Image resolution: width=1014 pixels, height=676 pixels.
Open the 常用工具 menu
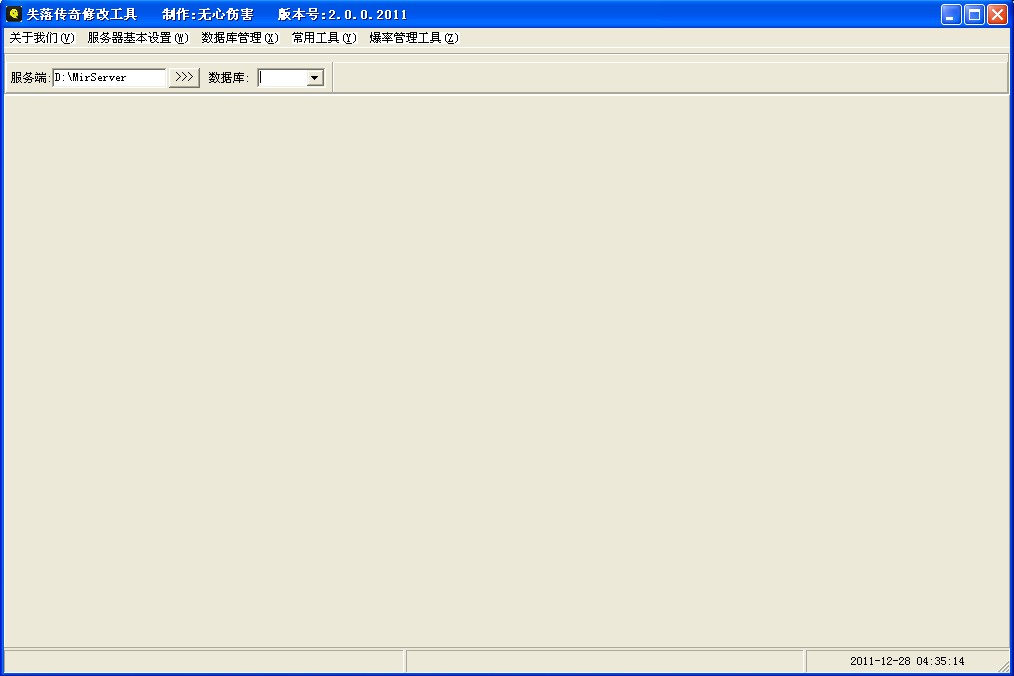[x=321, y=37]
